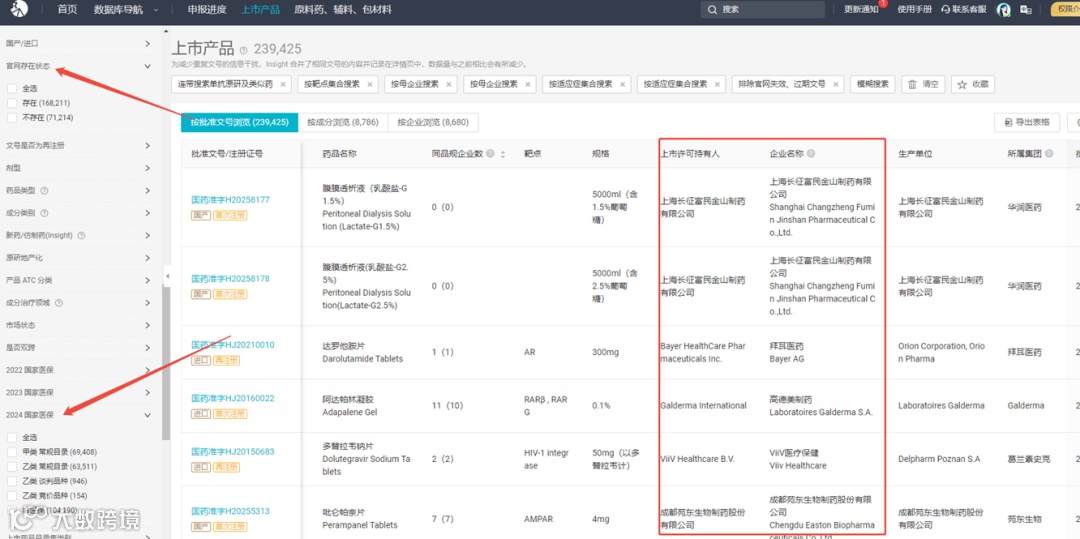The height and width of the screenshot is (539, 1080).
Task: Collapse the filter sidebar with arrow handle
Action: coord(167,276)
